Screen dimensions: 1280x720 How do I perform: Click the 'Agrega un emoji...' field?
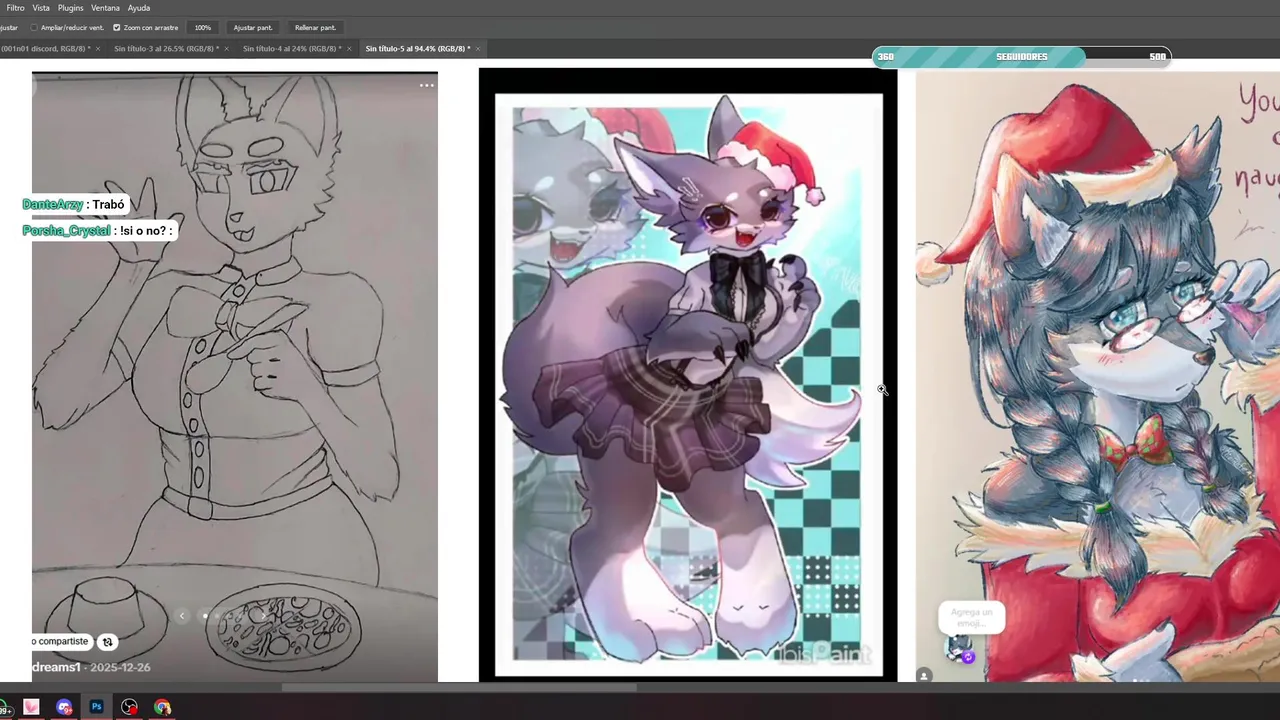(x=972, y=617)
